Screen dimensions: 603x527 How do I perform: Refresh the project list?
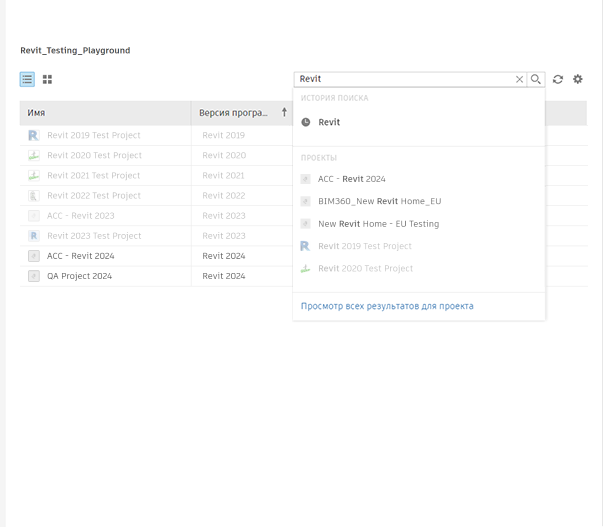[x=558, y=79]
